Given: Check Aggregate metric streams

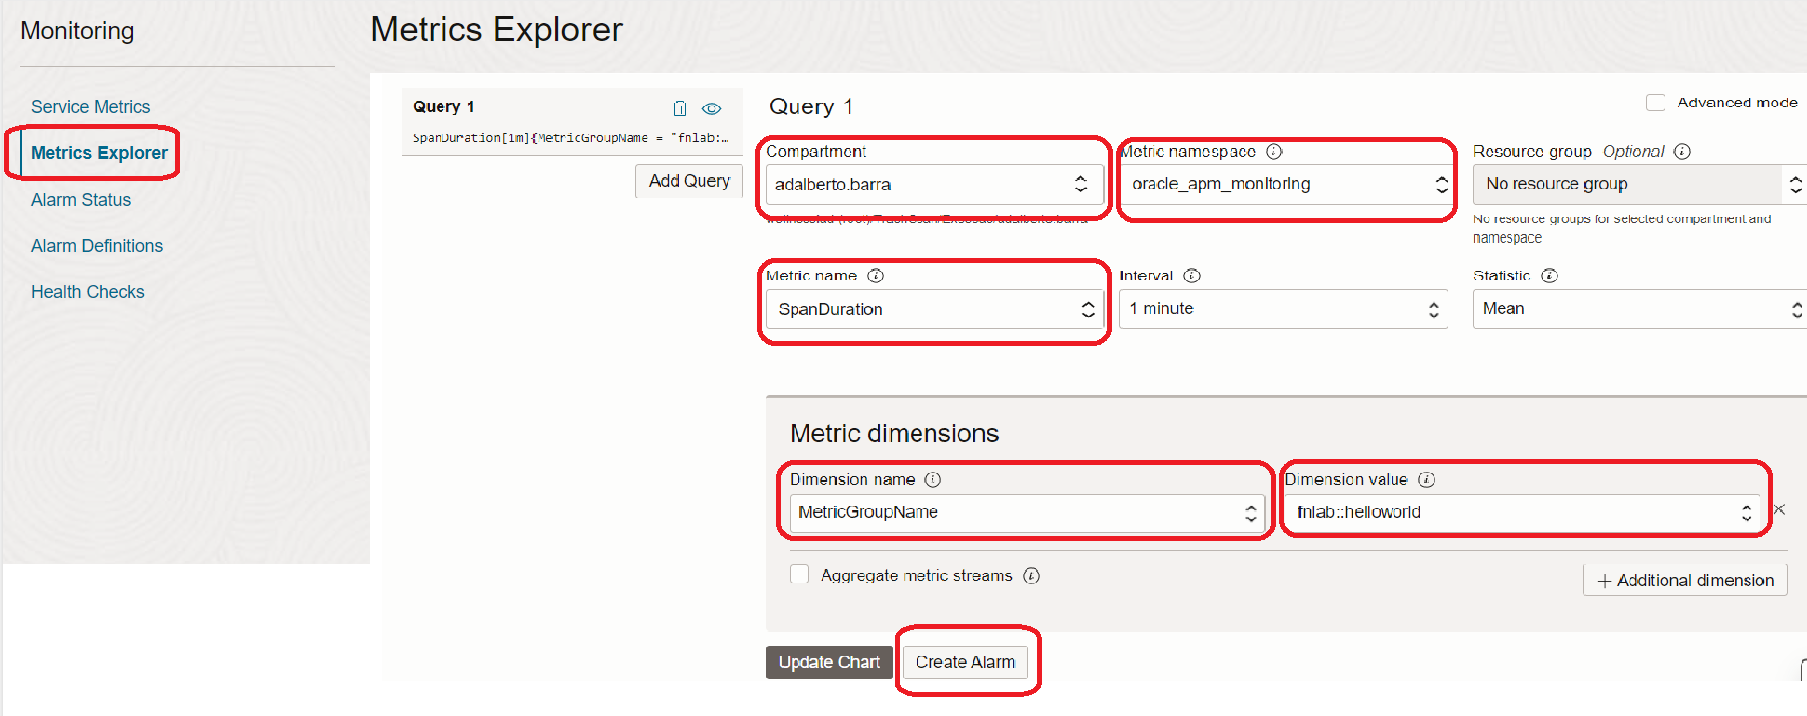Looking at the screenshot, I should pos(800,575).
